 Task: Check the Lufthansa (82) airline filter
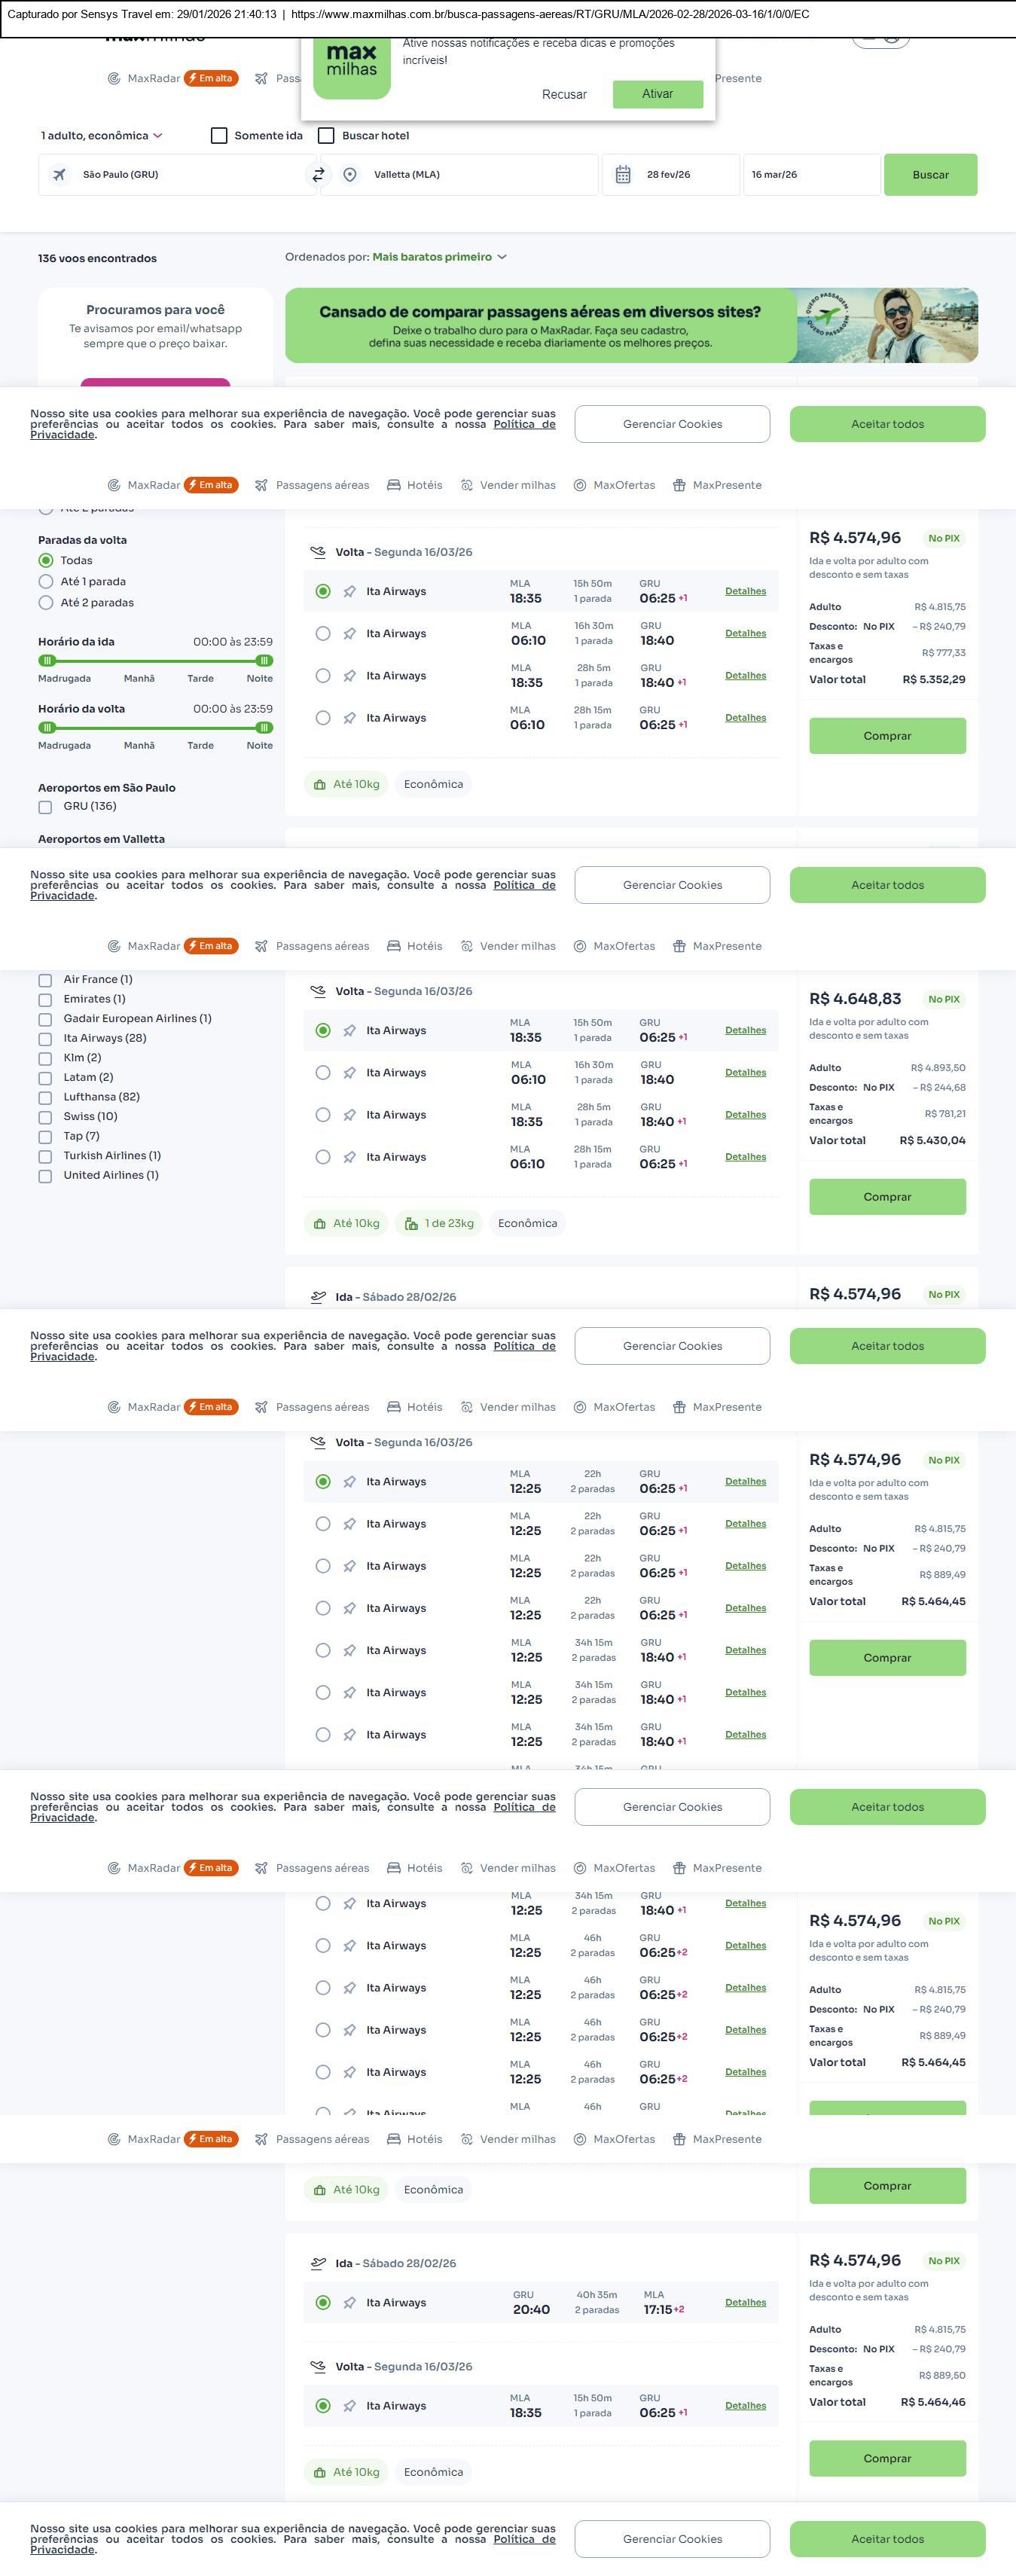click(45, 1098)
